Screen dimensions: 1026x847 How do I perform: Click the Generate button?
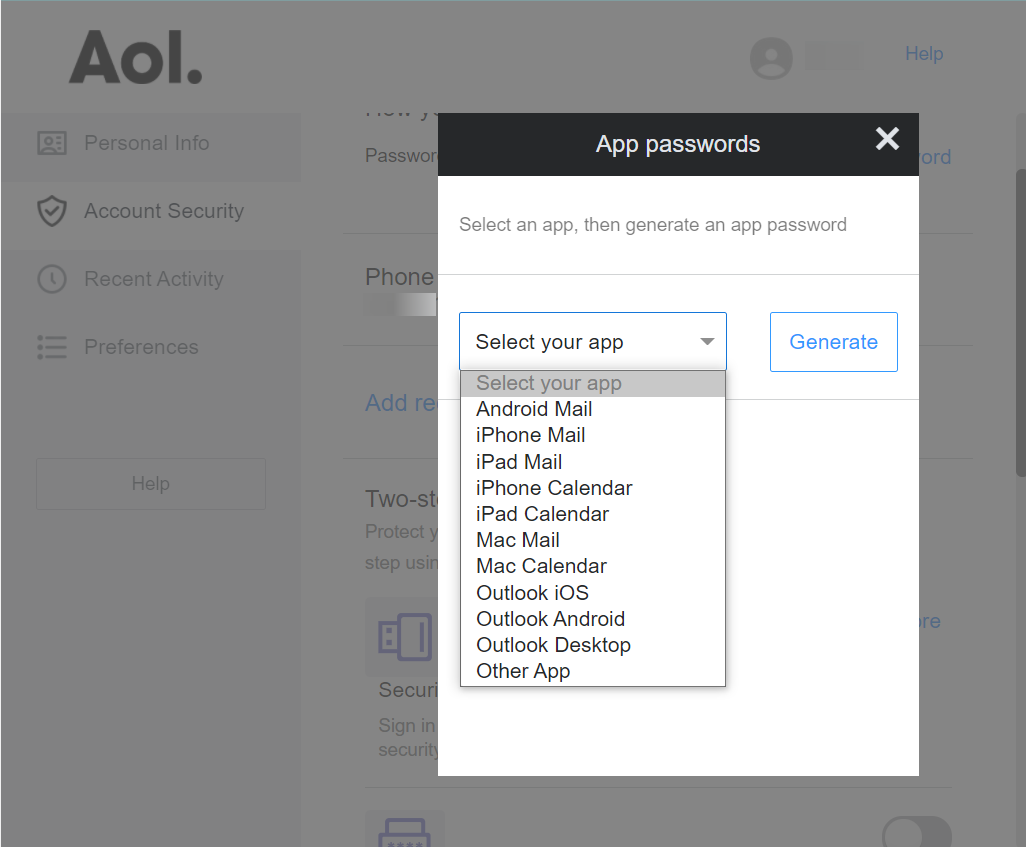point(833,342)
